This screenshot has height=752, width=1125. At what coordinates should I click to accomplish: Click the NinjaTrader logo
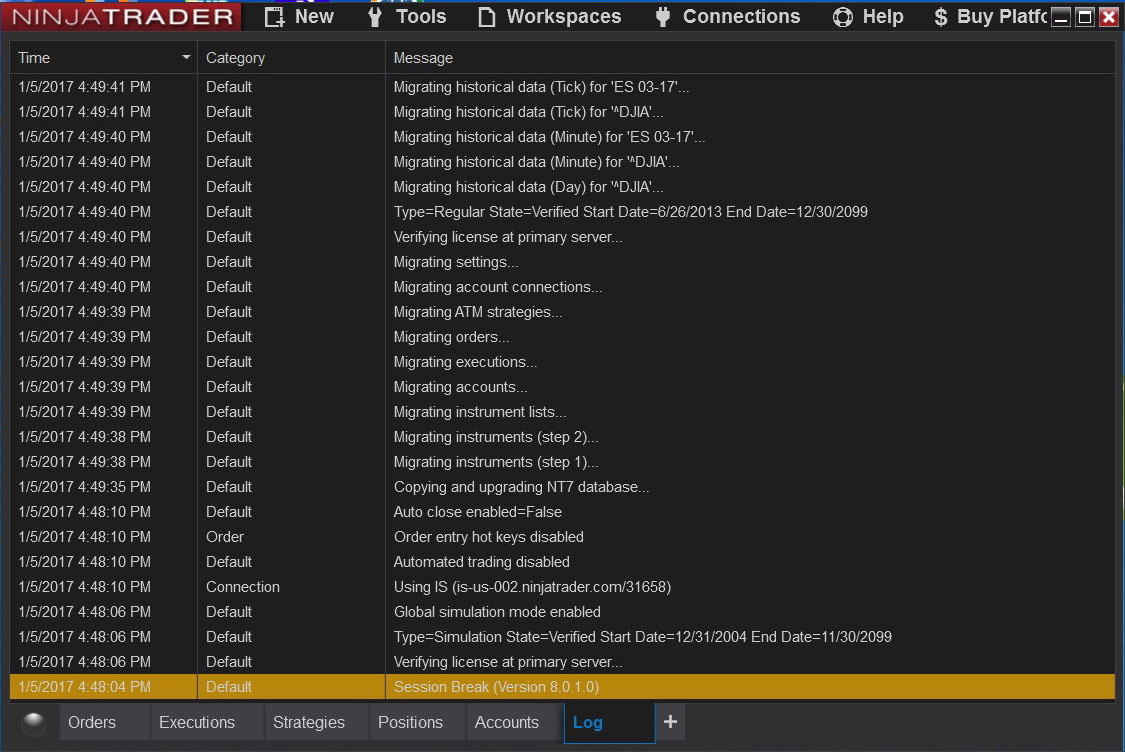click(x=122, y=17)
